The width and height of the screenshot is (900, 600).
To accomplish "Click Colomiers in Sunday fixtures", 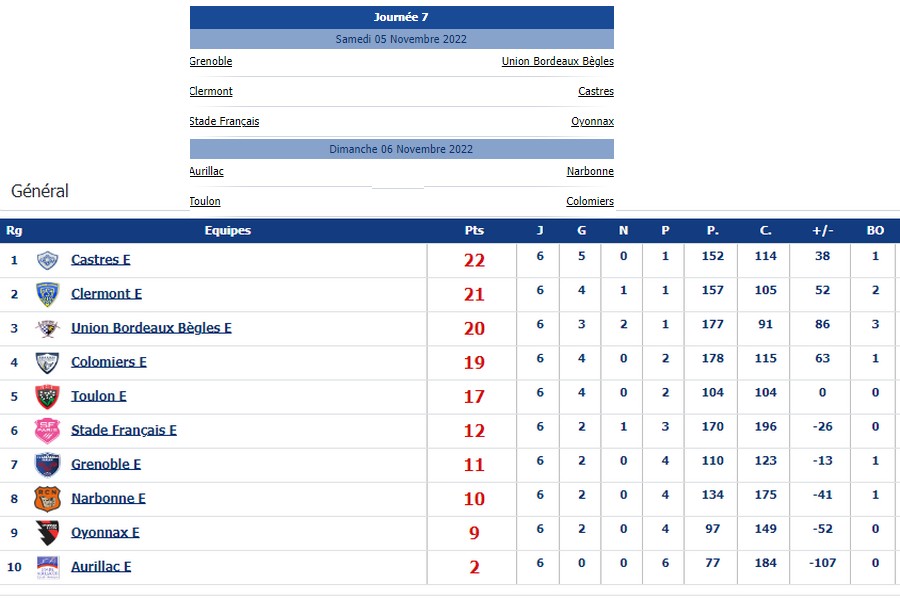I will click(x=590, y=201).
